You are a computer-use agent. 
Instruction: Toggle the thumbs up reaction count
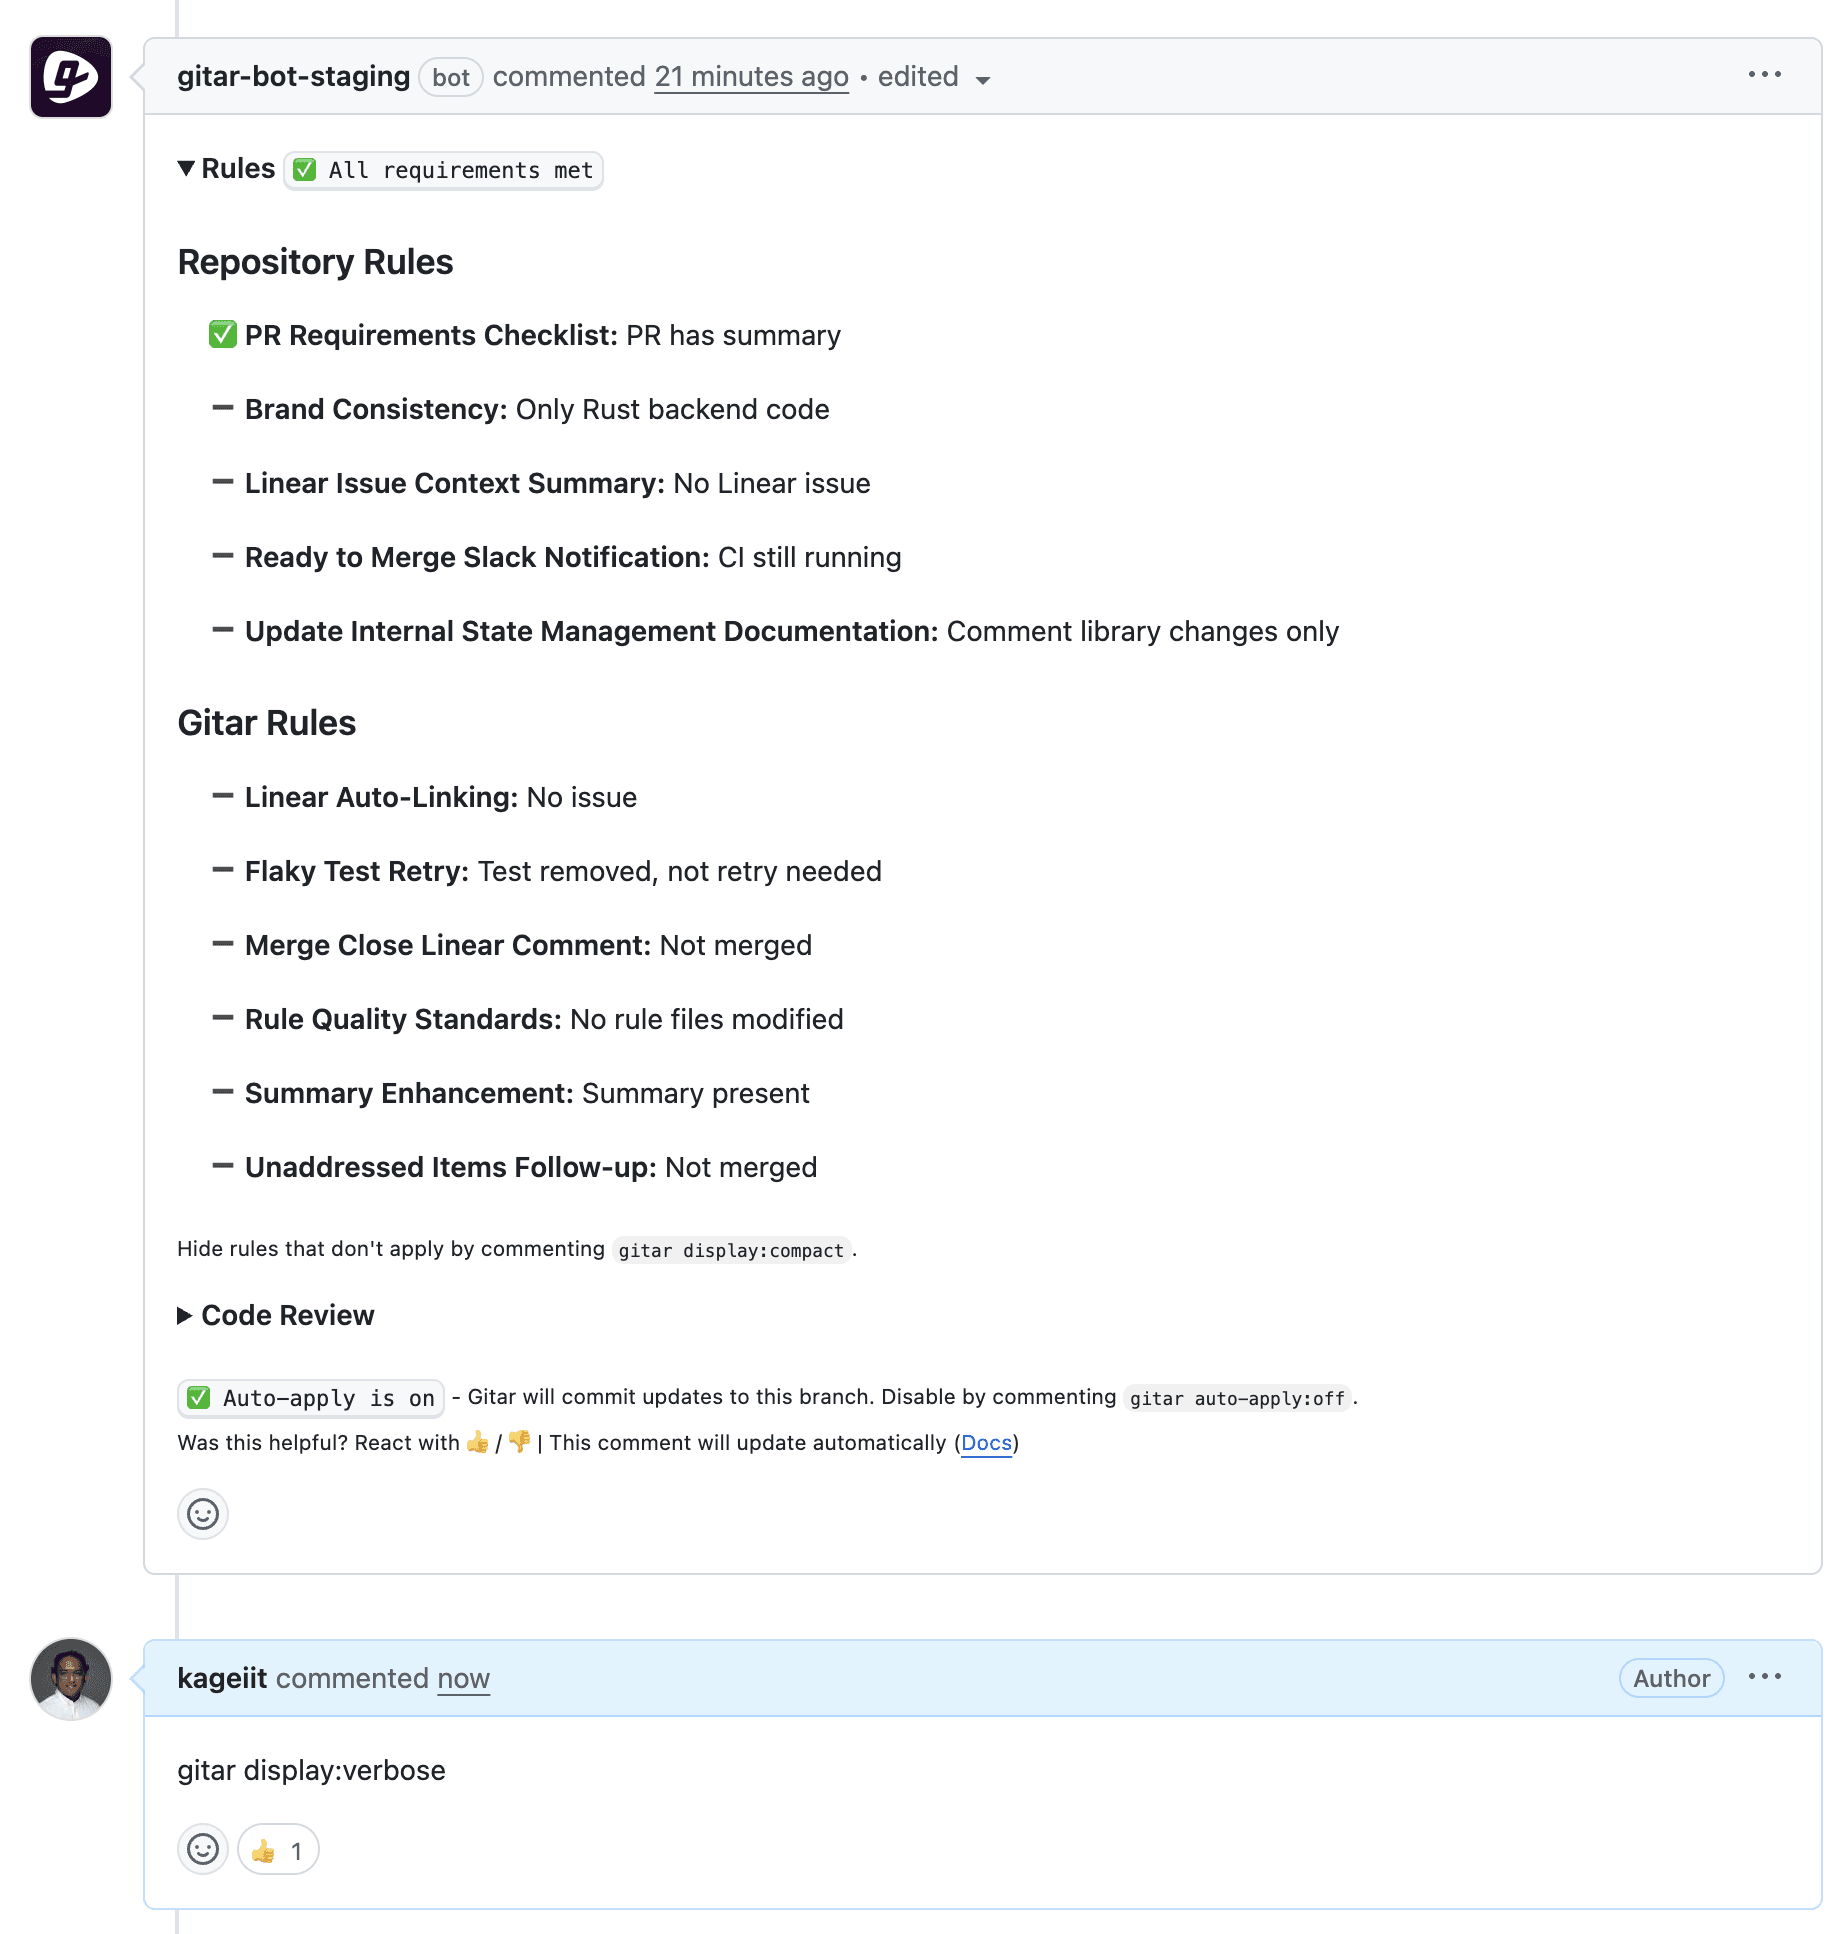(278, 1850)
